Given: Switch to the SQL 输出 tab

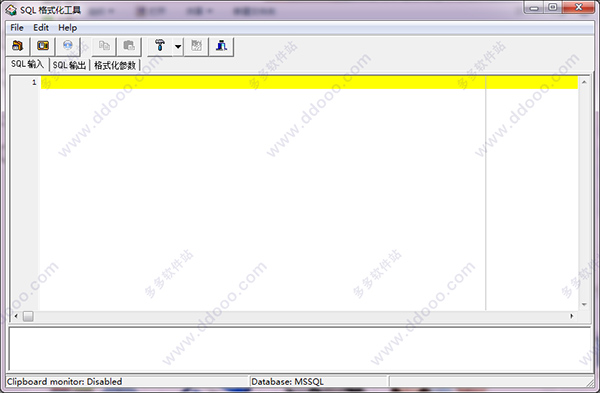Looking at the screenshot, I should (x=69, y=65).
